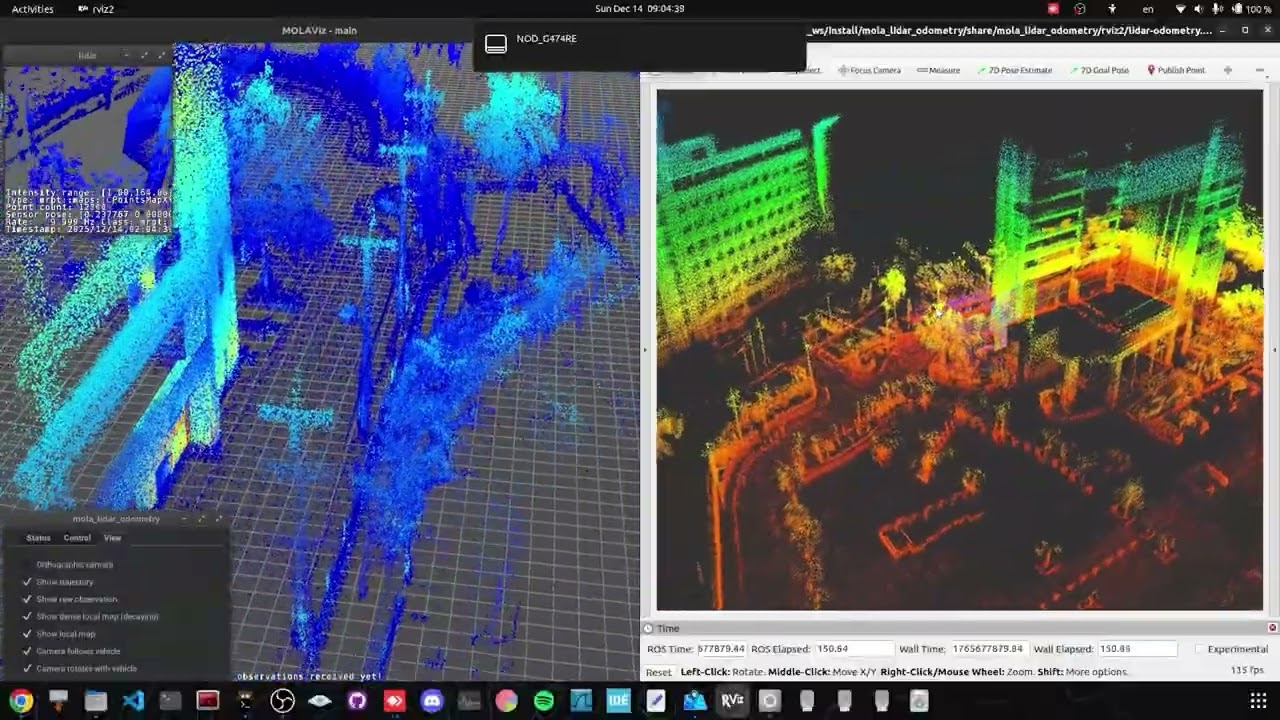Toggle Show local map checkbox

(59, 634)
